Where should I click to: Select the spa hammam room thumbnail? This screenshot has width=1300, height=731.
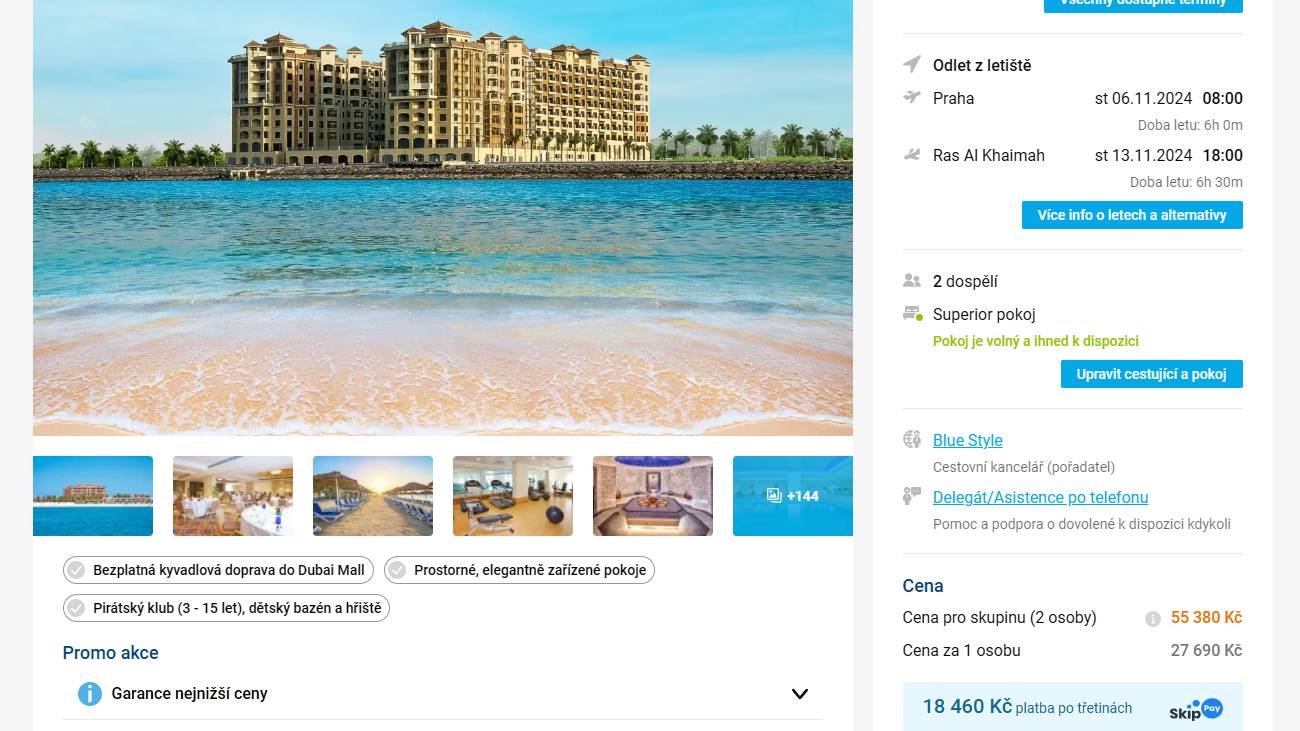pos(653,496)
